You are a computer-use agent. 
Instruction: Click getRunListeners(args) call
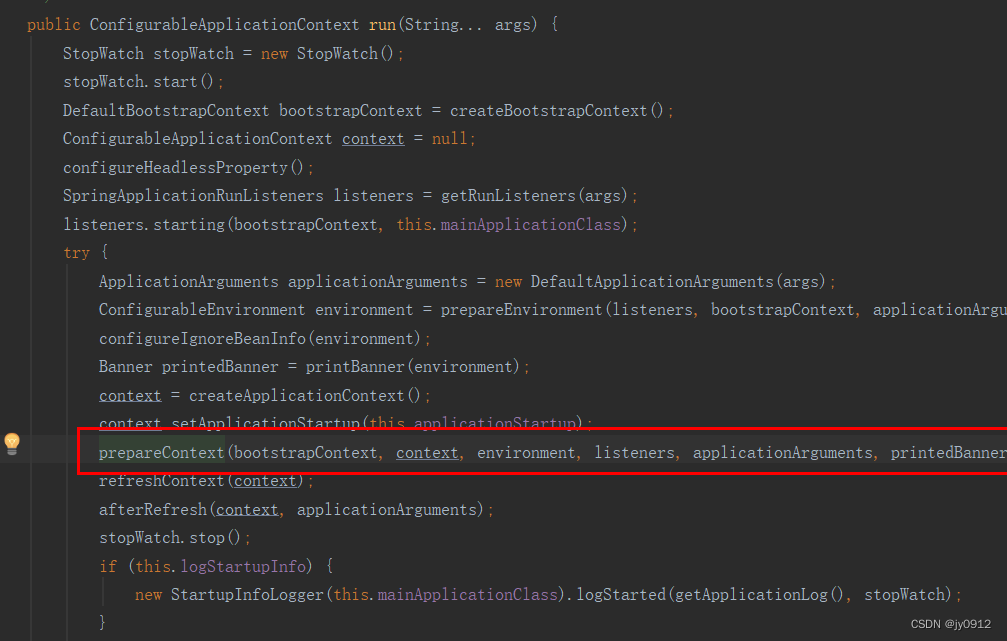[534, 196]
